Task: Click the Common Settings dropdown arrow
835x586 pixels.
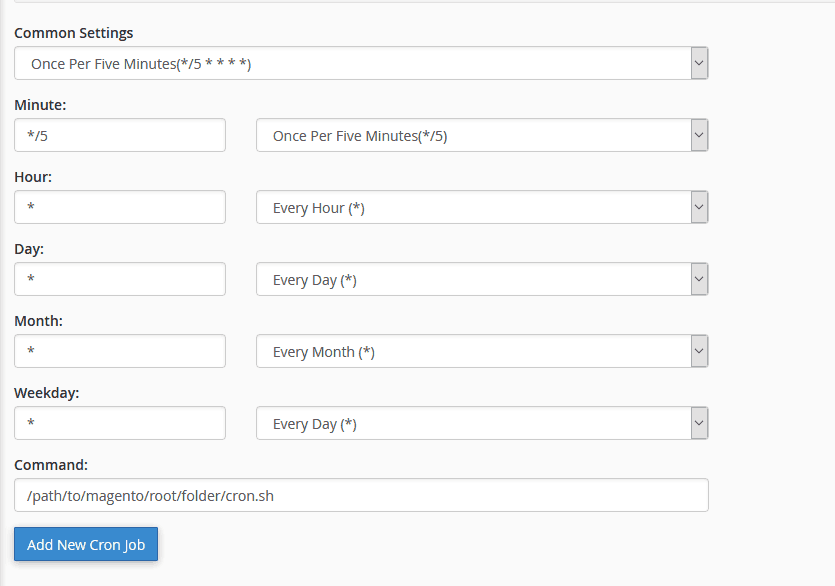Action: [x=700, y=62]
